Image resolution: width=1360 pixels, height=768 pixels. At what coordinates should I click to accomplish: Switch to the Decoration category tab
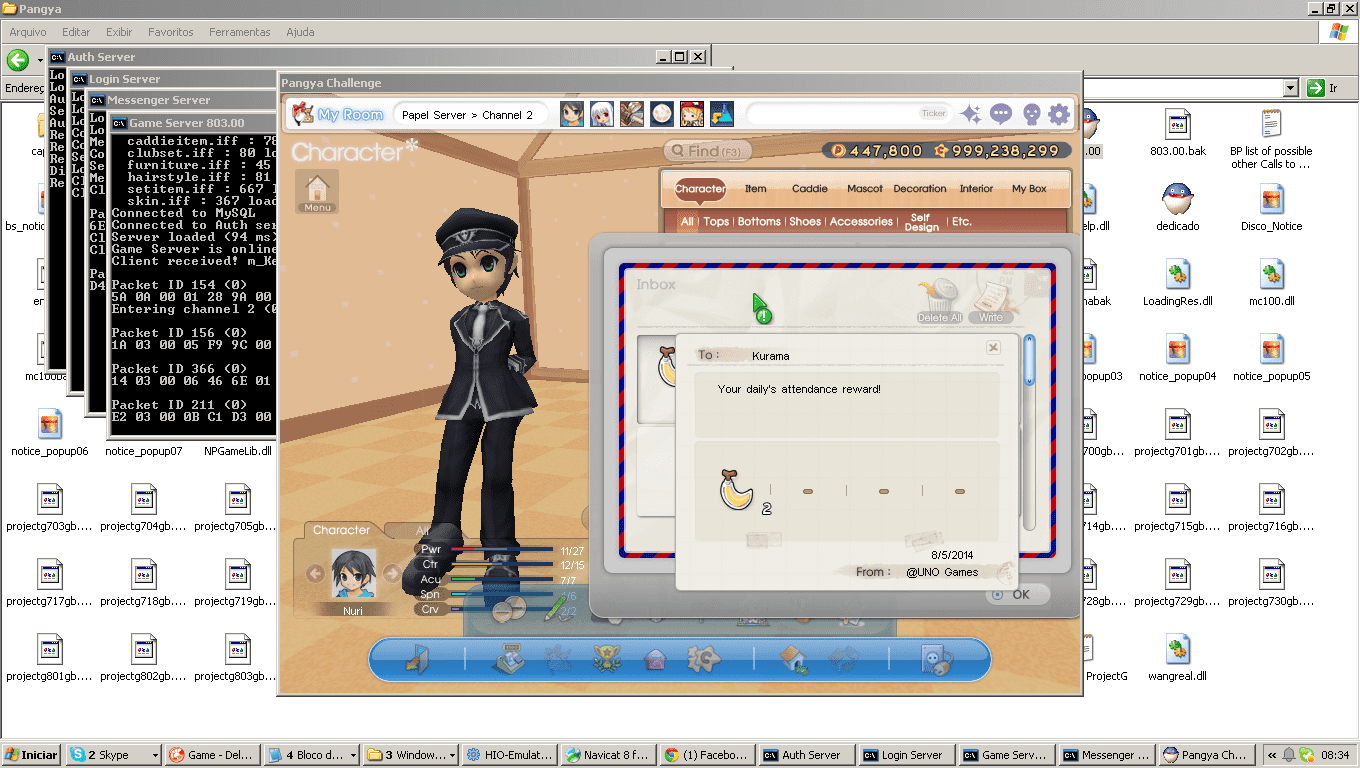920,188
